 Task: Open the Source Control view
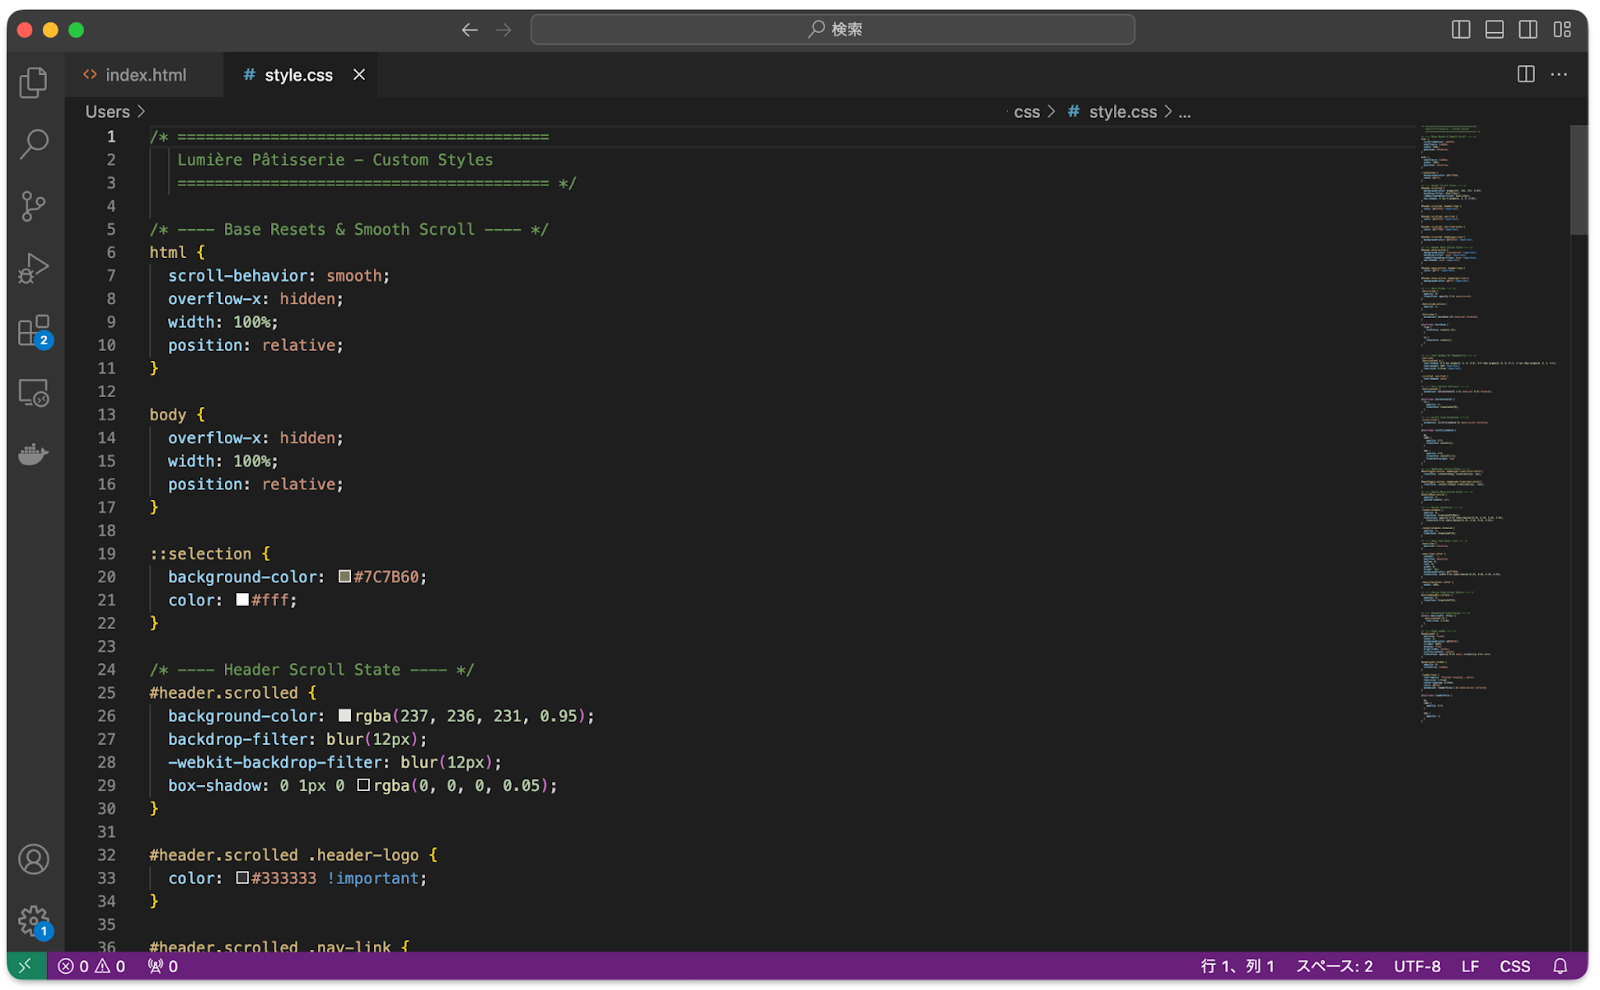point(33,207)
